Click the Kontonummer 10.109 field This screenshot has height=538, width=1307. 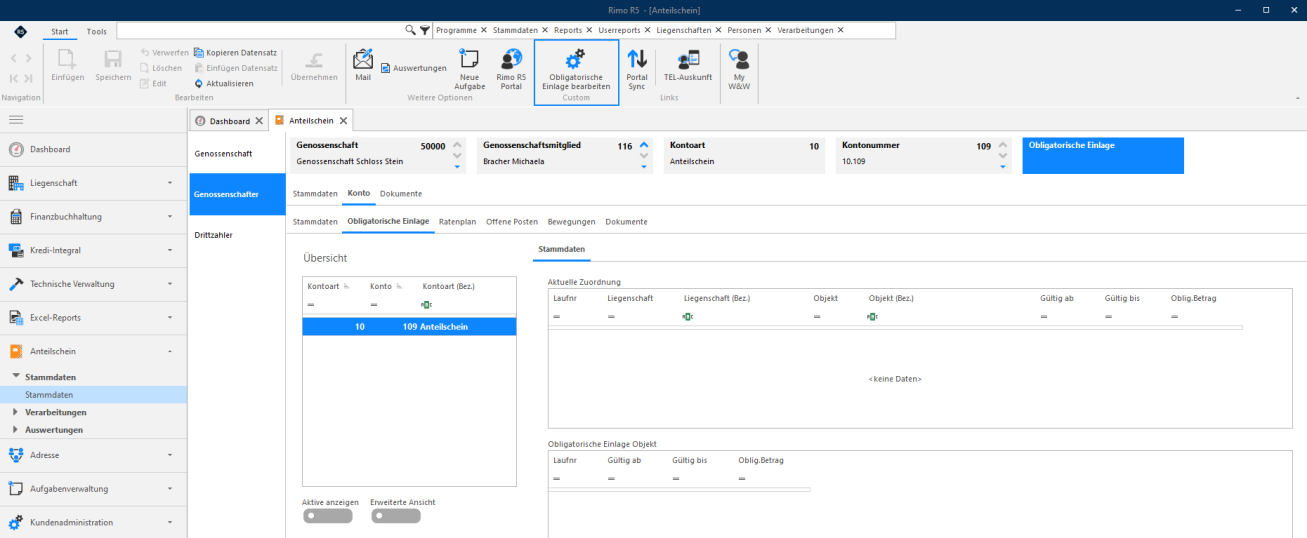(923, 154)
